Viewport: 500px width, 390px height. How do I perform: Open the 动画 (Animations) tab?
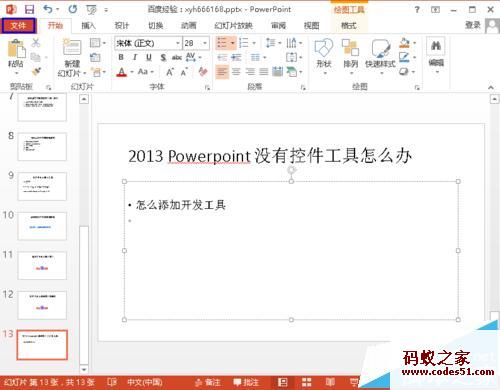pos(189,25)
